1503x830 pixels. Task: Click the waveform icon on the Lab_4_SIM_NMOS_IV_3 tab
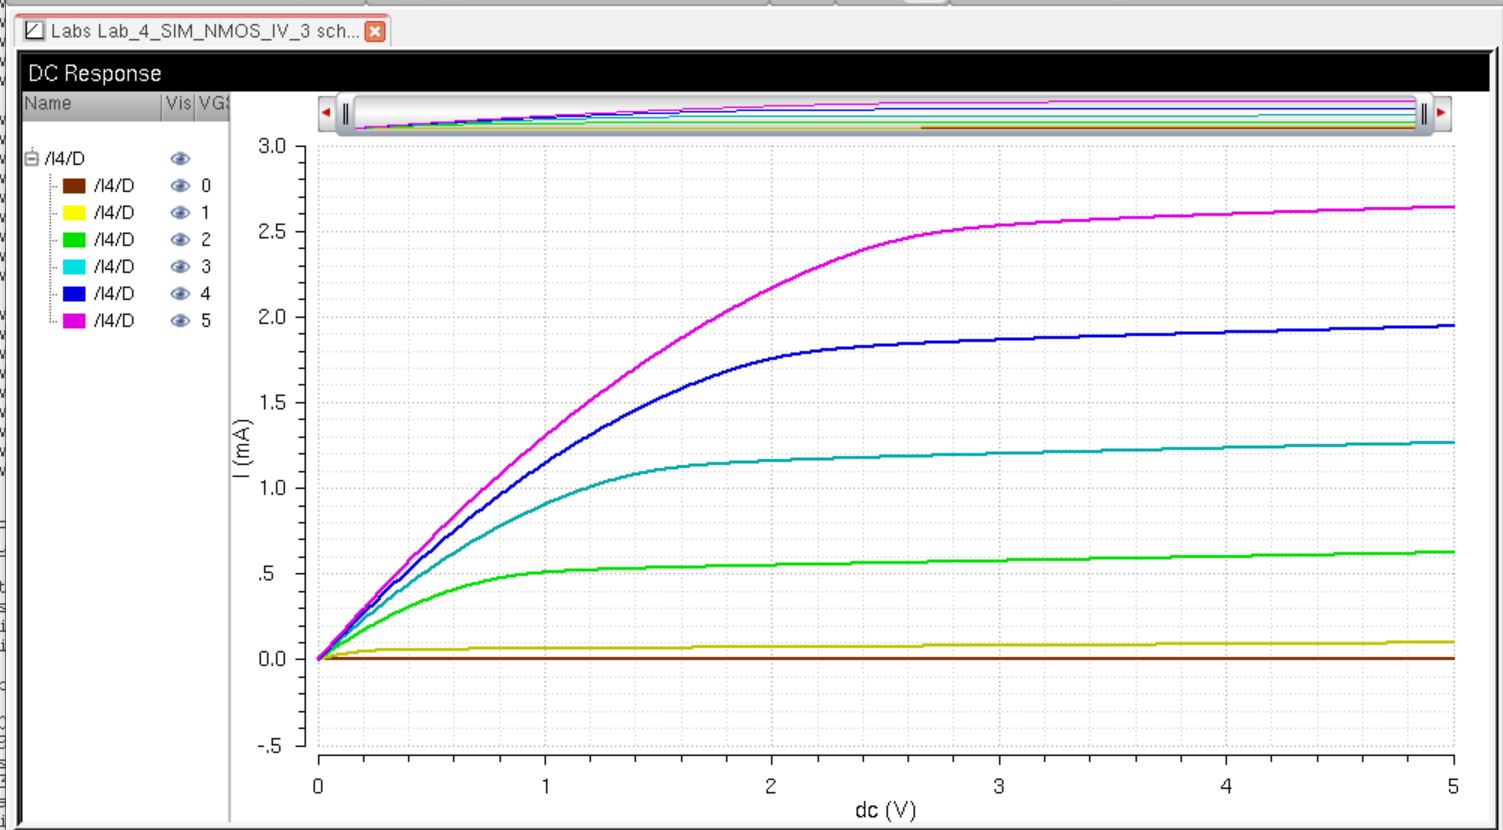tap(35, 31)
